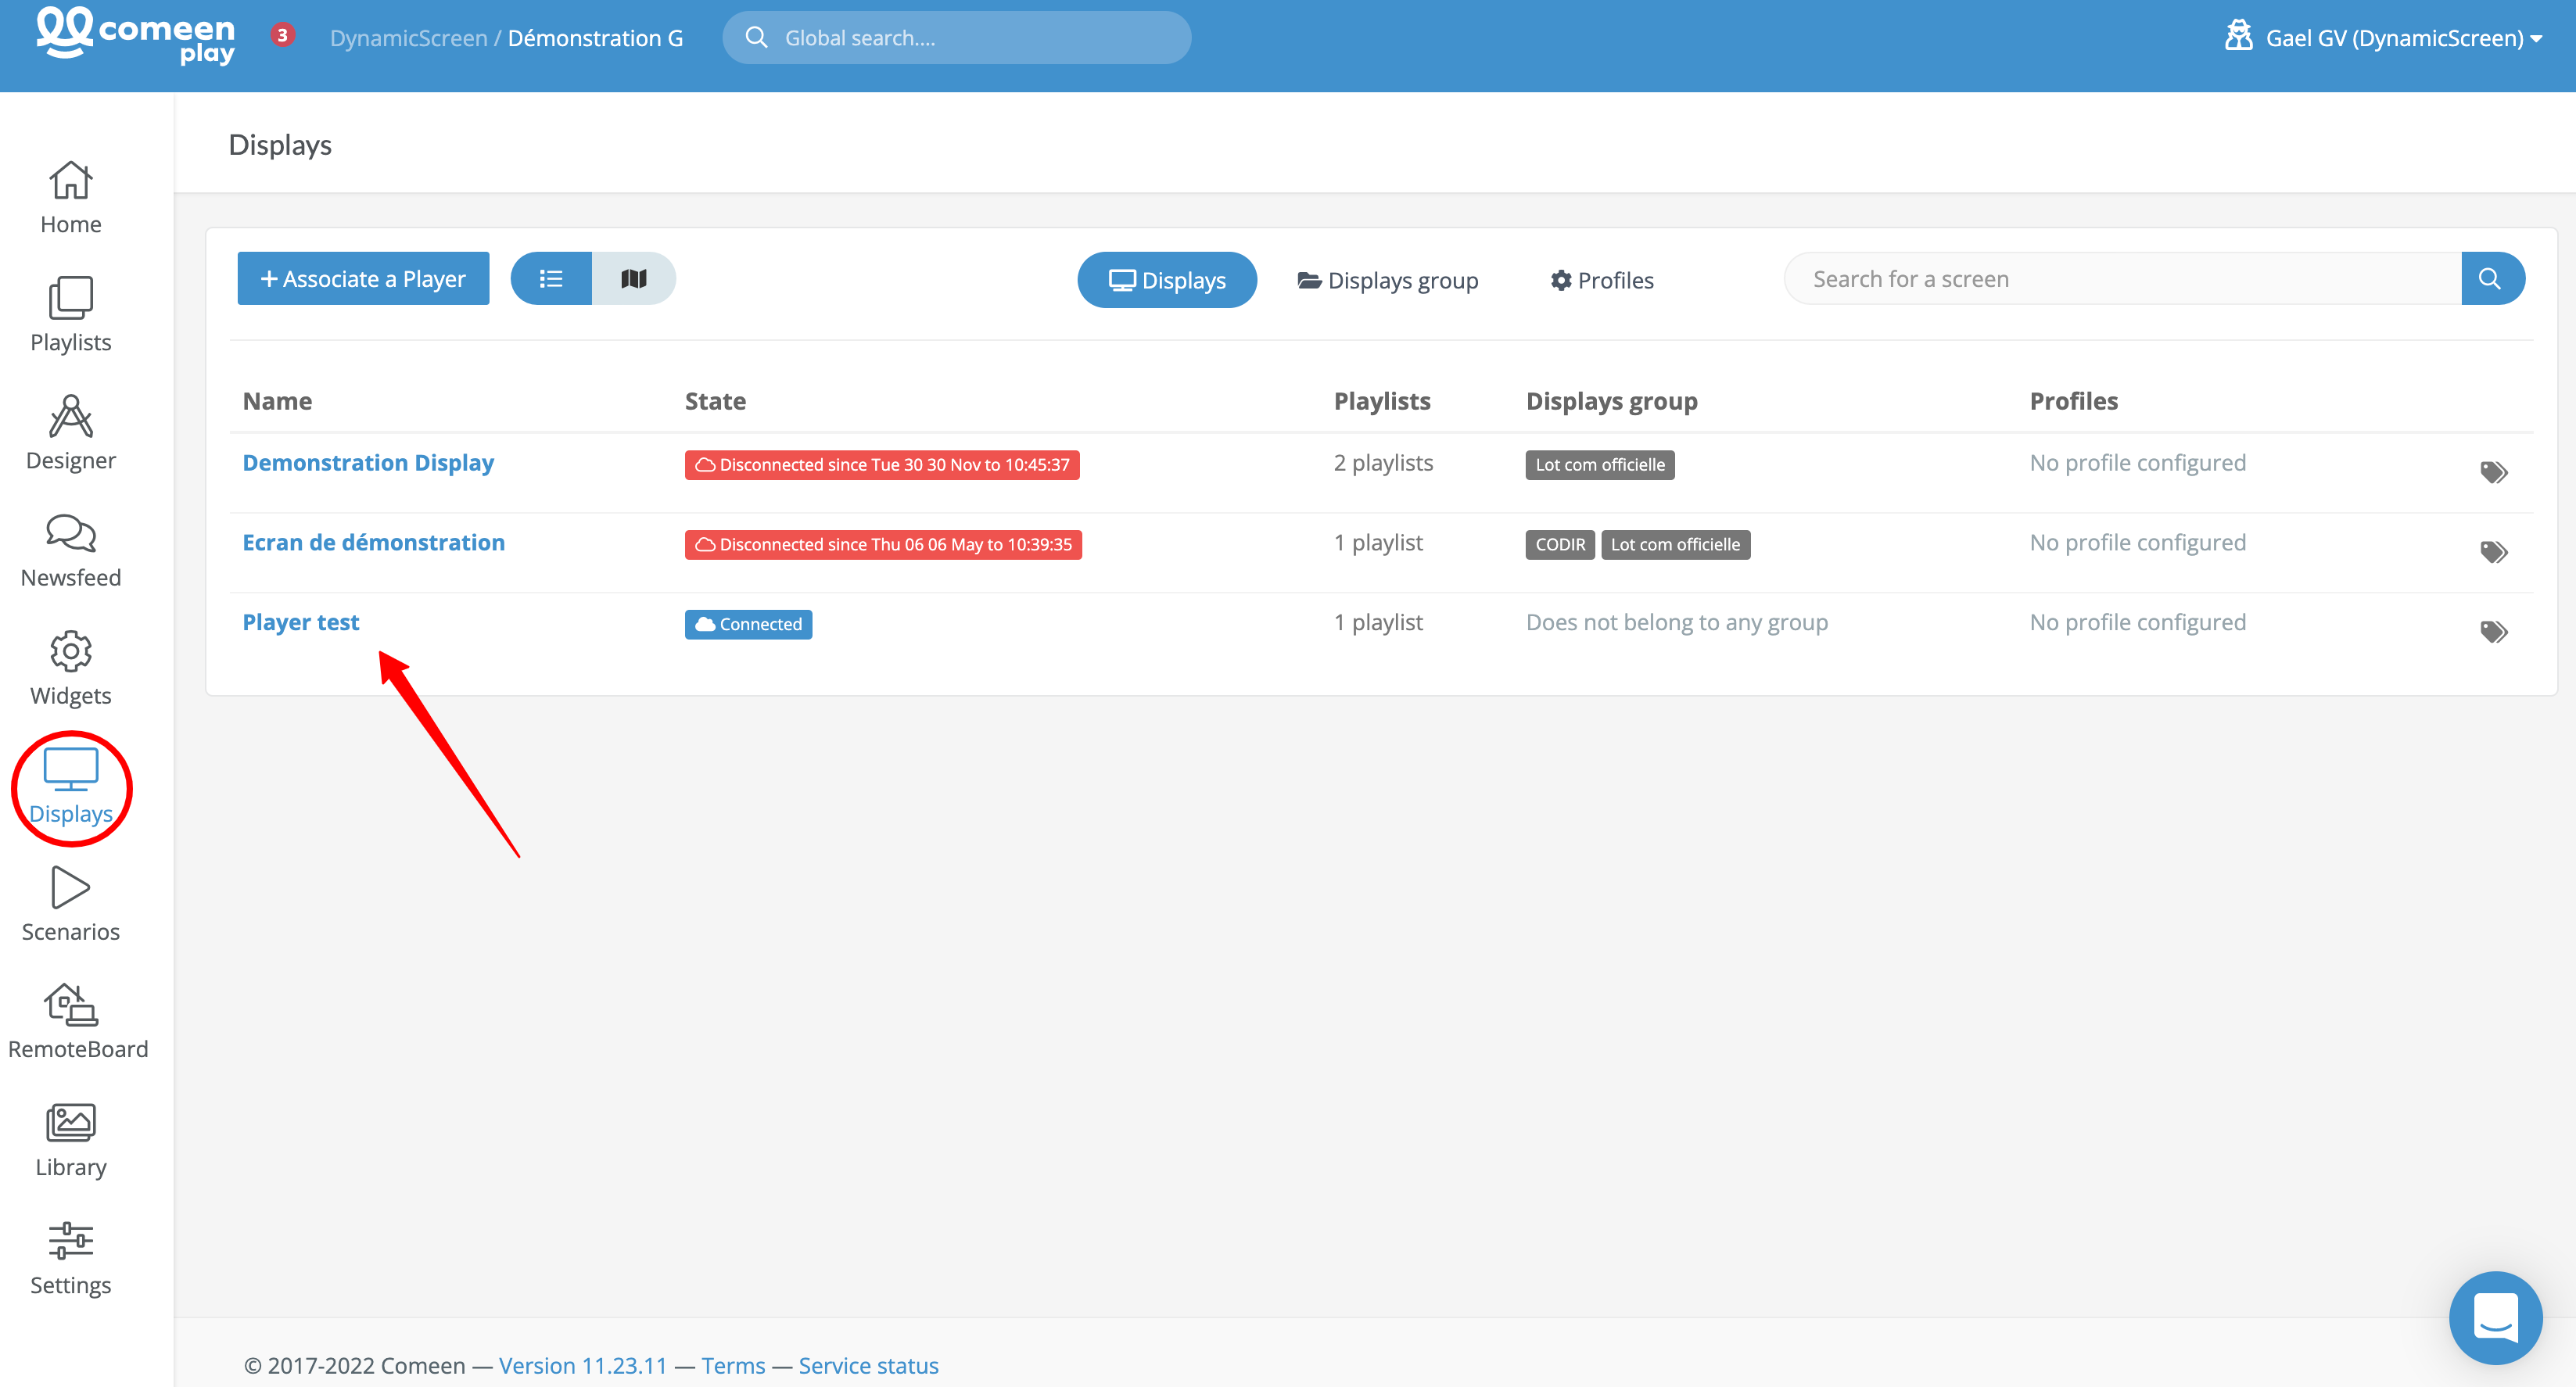This screenshot has width=2576, height=1387.
Task: Open the Terms footer link
Action: click(x=733, y=1365)
